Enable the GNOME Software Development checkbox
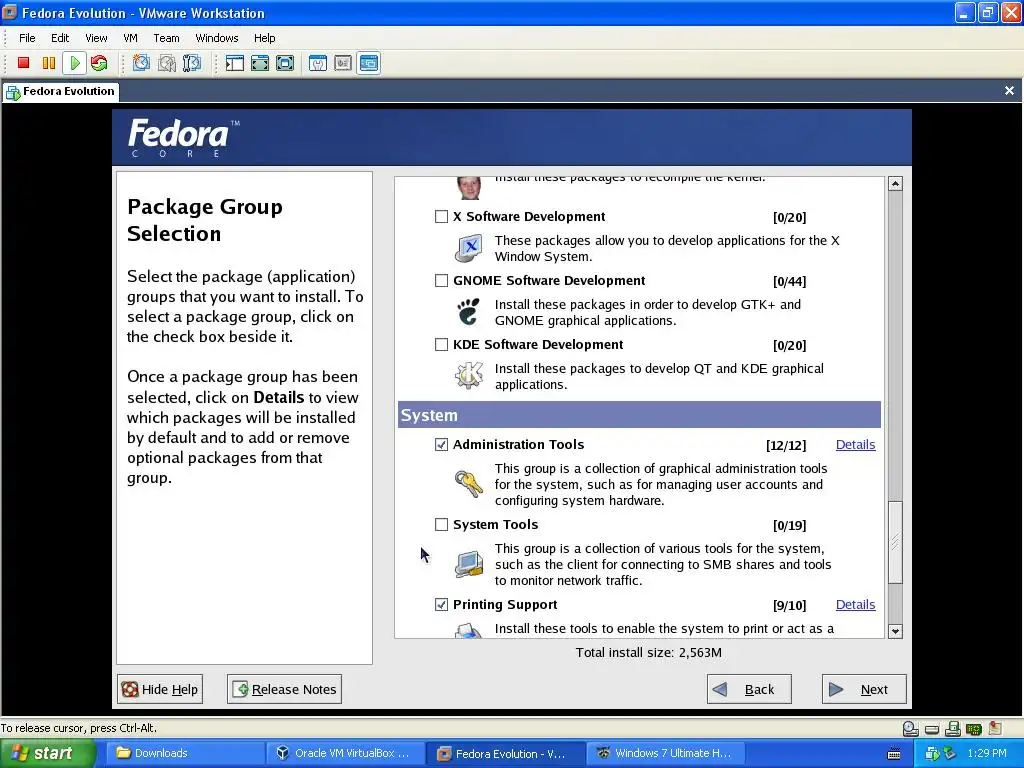The width and height of the screenshot is (1024, 768). 441,281
